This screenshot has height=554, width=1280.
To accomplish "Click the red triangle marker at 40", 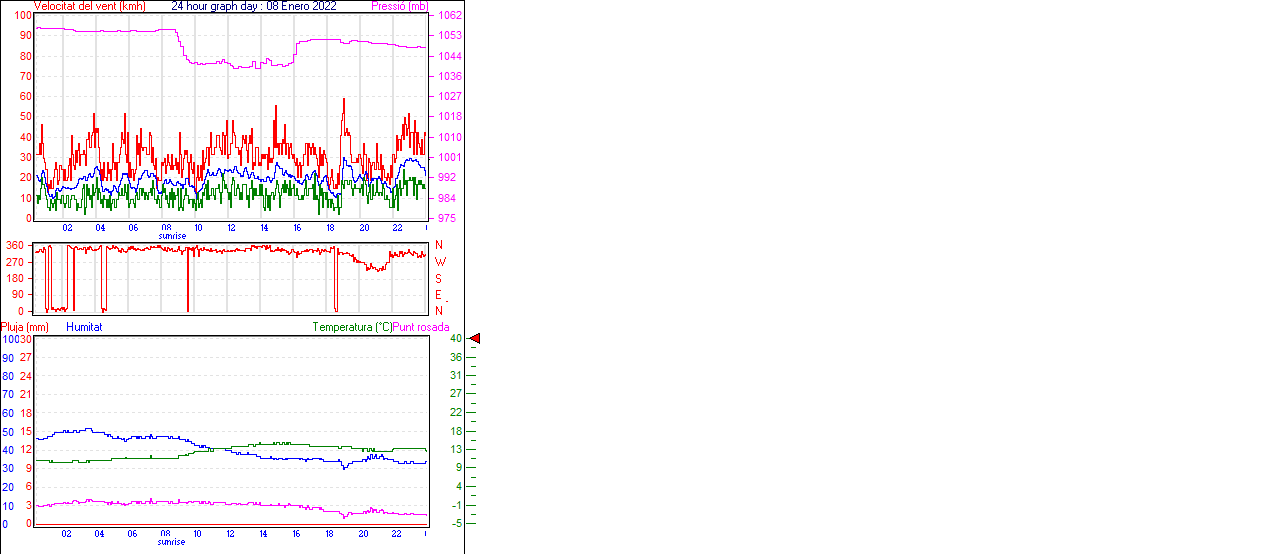I will tap(475, 339).
